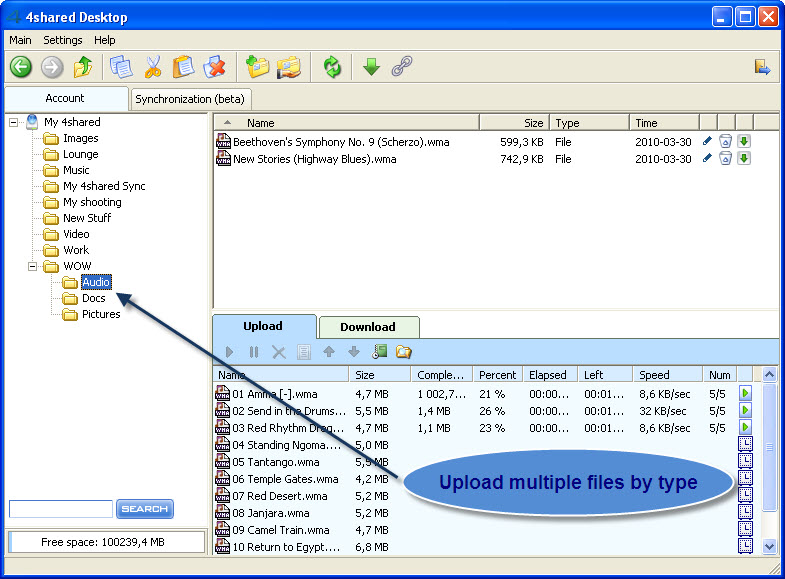Click the search text input field
785x579 pixels.
61,509
